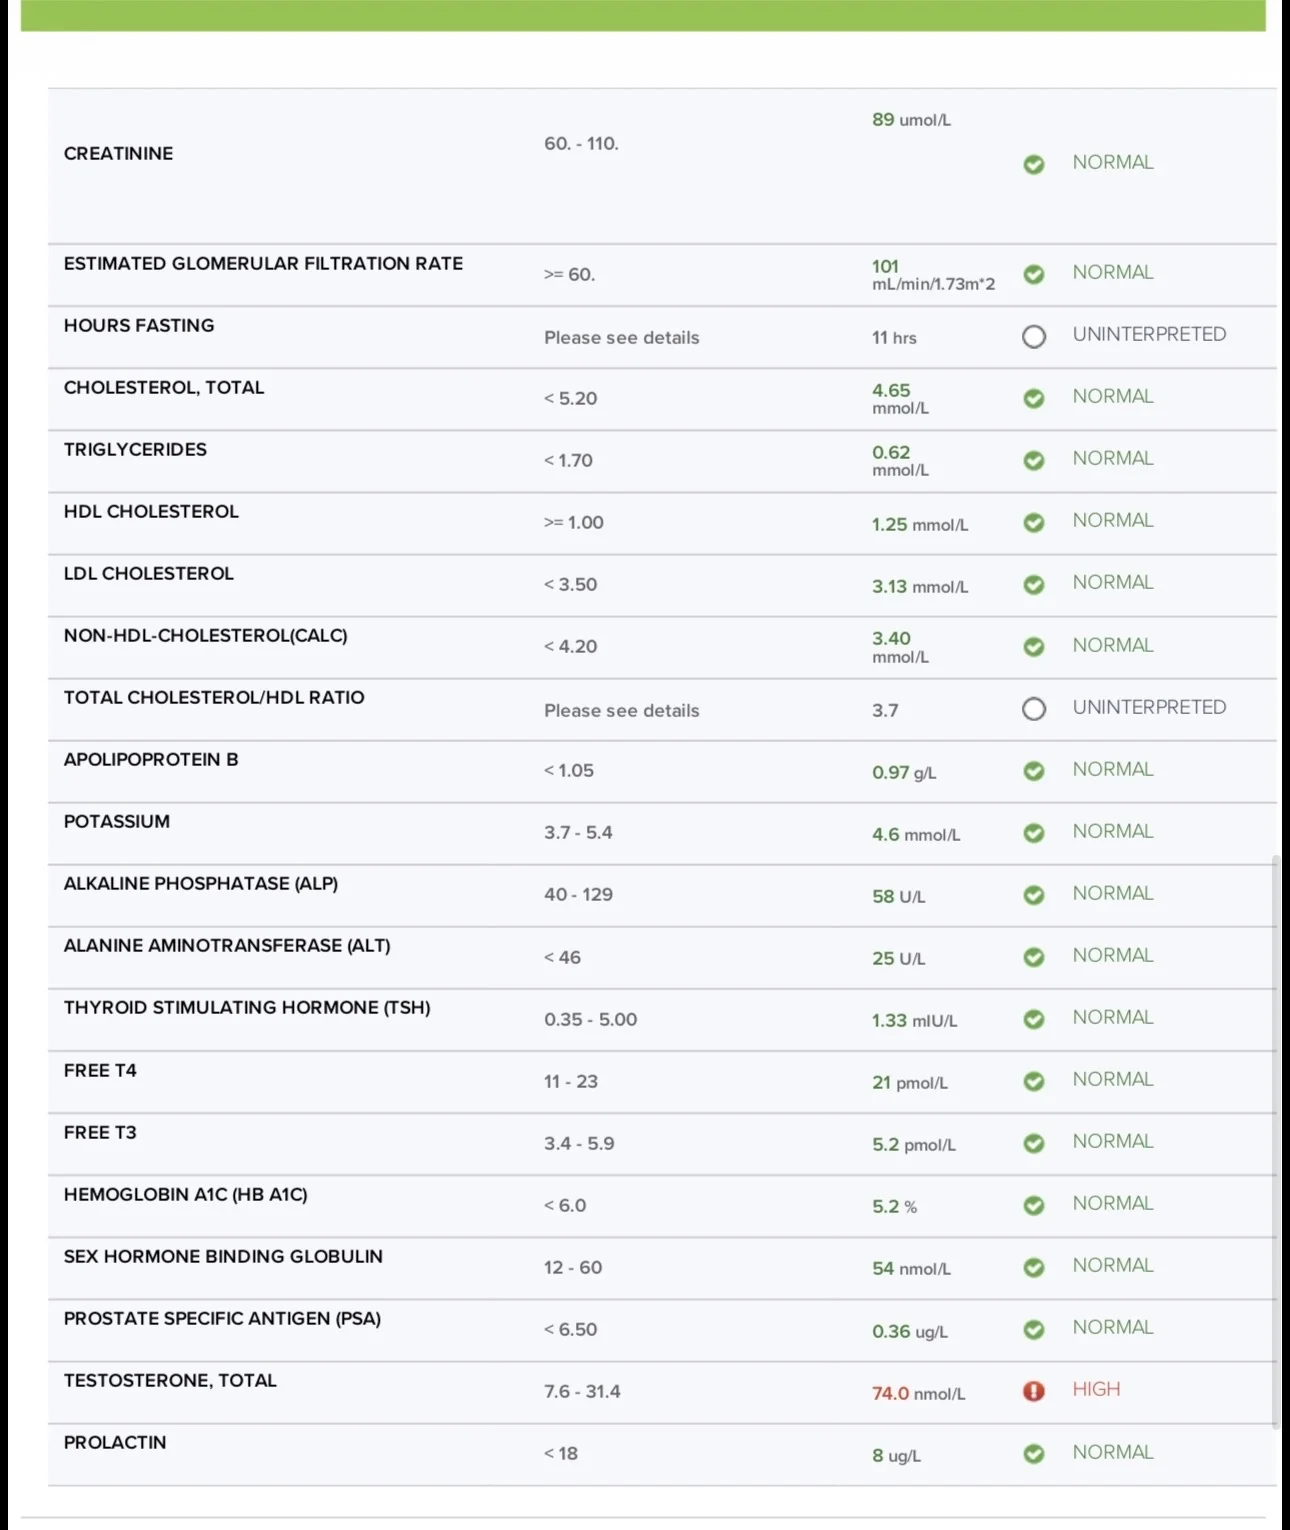Screen dimensions: 1290x1530
Task: Click the 74.0 nmol/L testosterone result value
Action: (x=918, y=1393)
